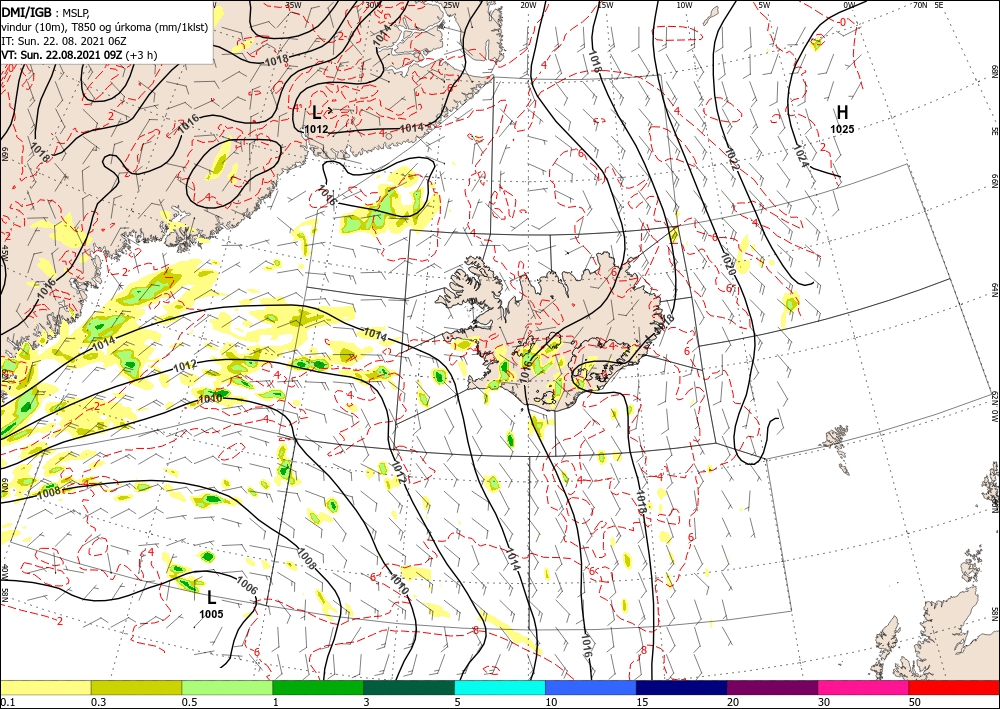Click the red 50 mm legend color segment

pyautogui.click(x=954, y=687)
